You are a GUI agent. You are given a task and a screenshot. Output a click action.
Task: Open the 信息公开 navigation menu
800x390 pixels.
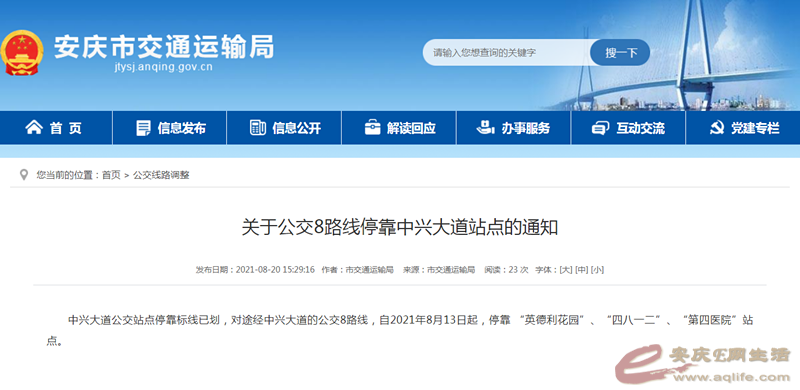click(284, 128)
